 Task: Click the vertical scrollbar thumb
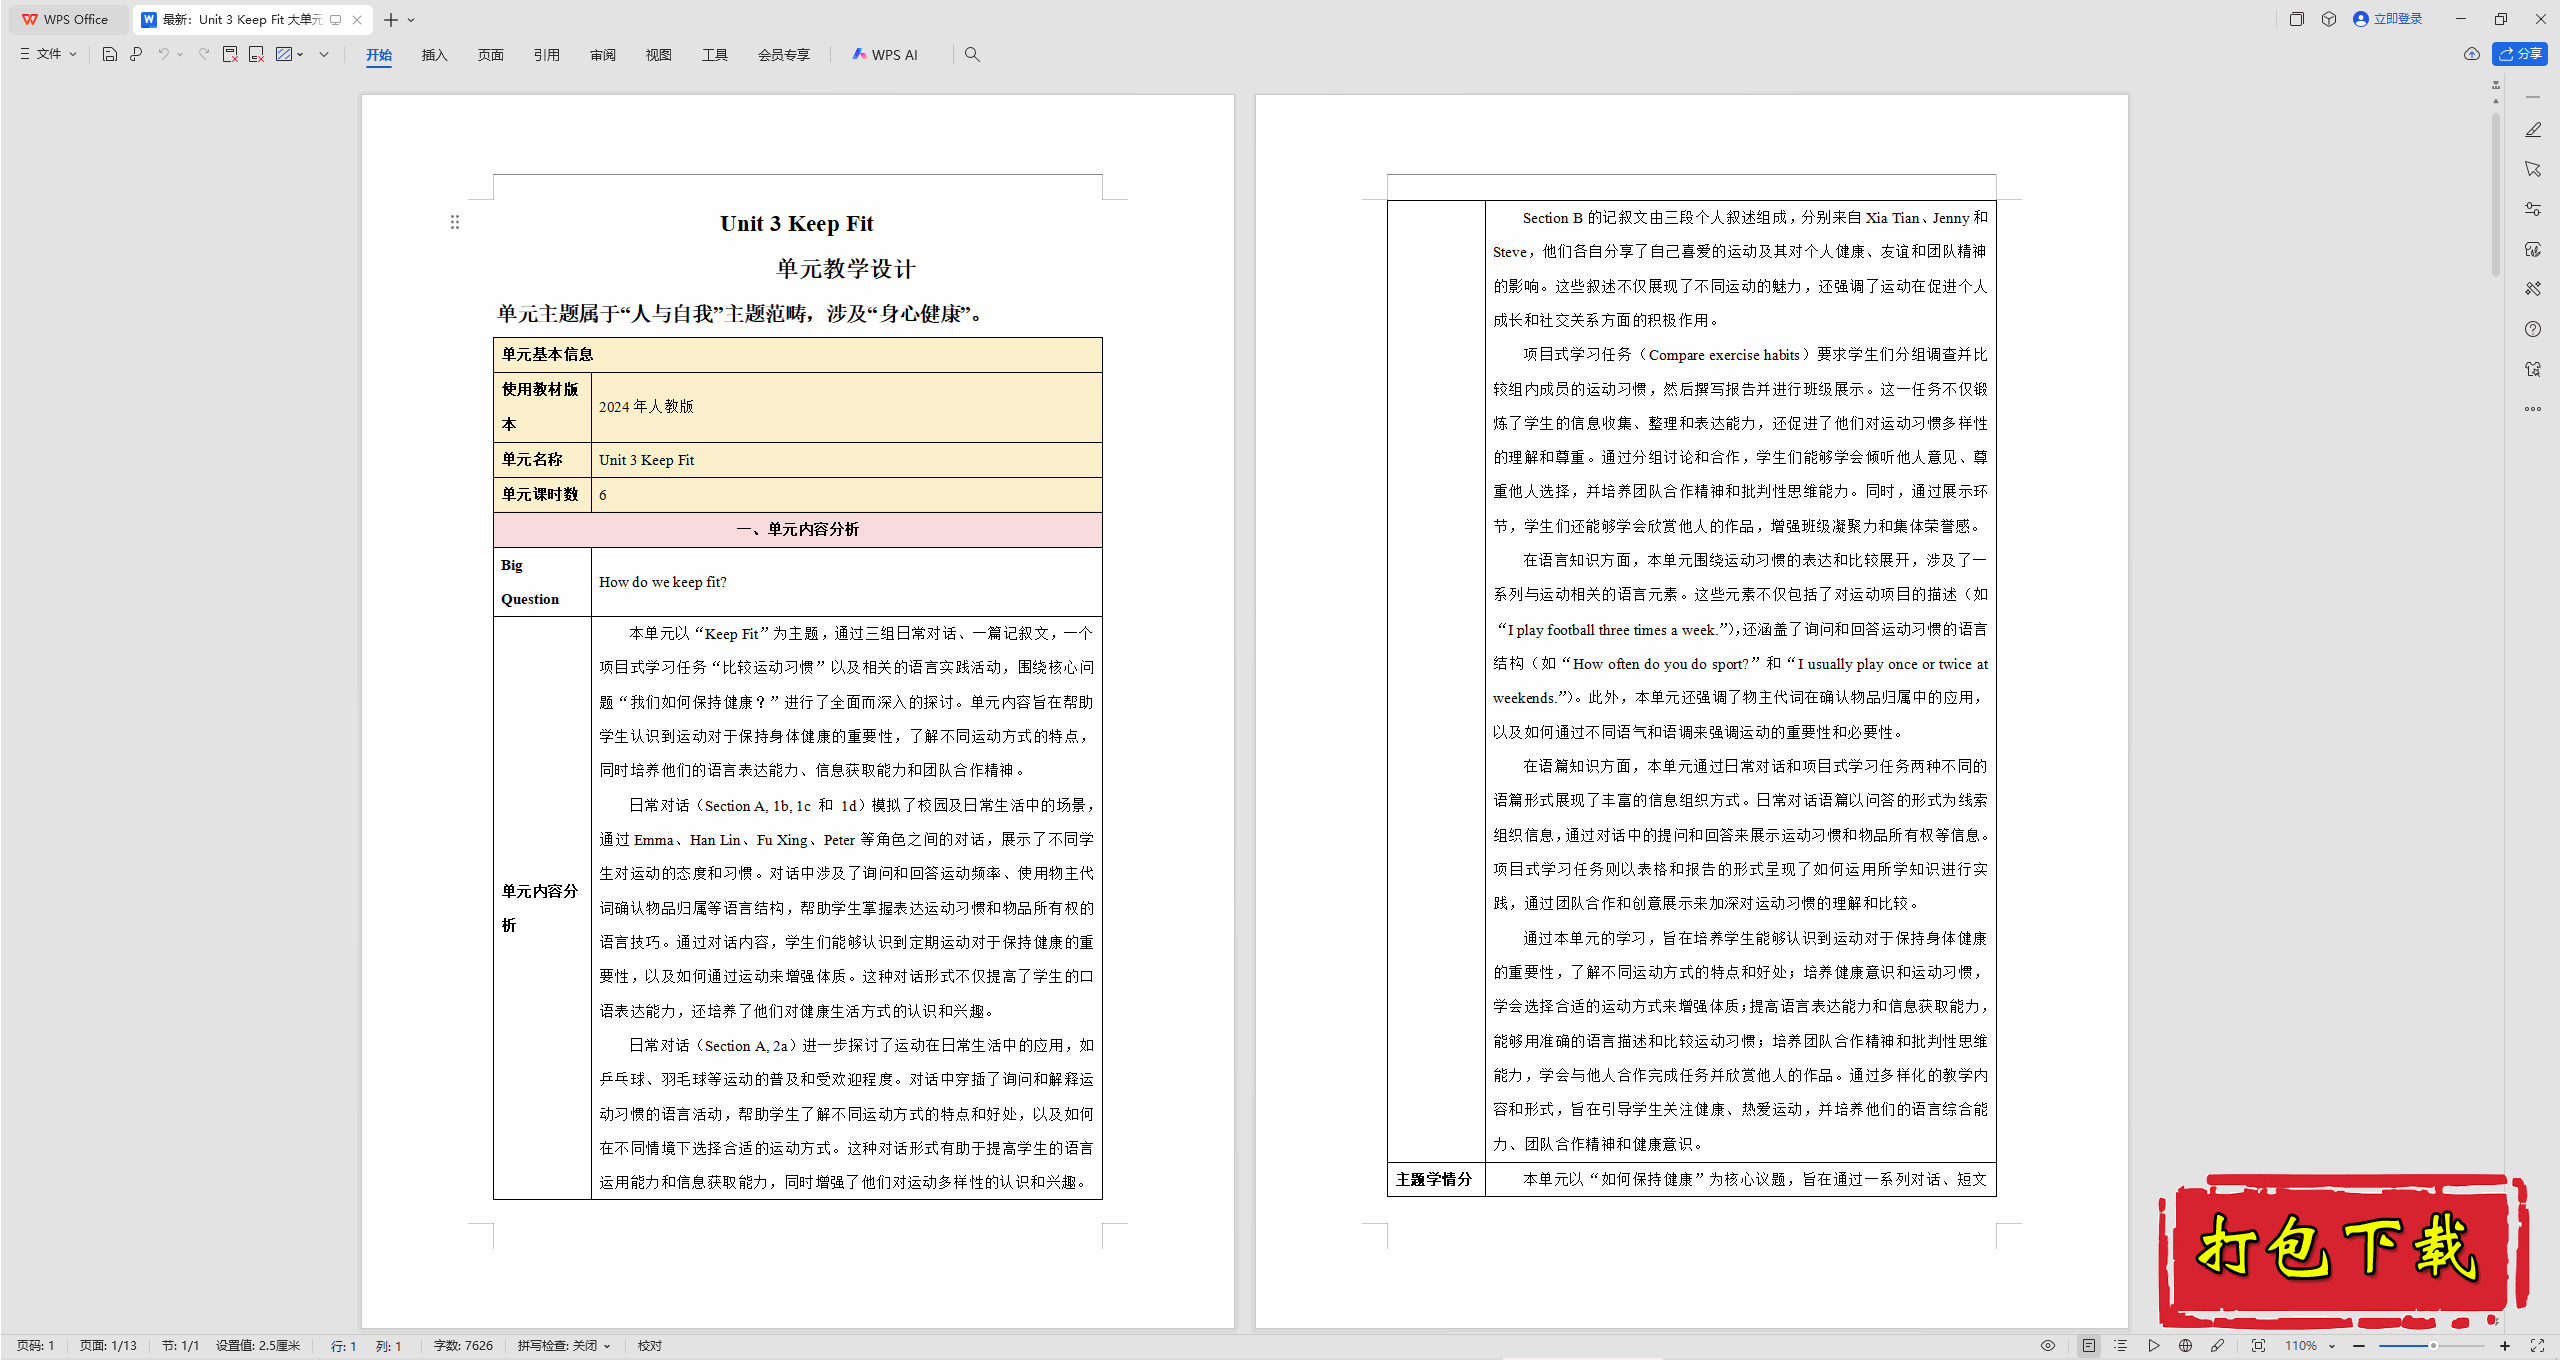tap(2496, 195)
